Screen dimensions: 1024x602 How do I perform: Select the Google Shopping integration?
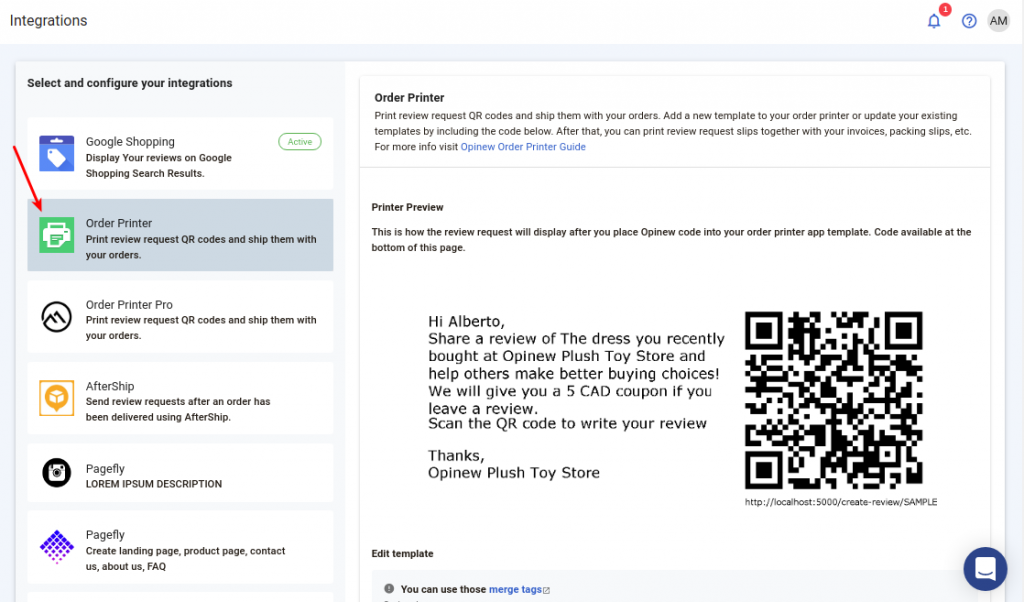point(180,154)
